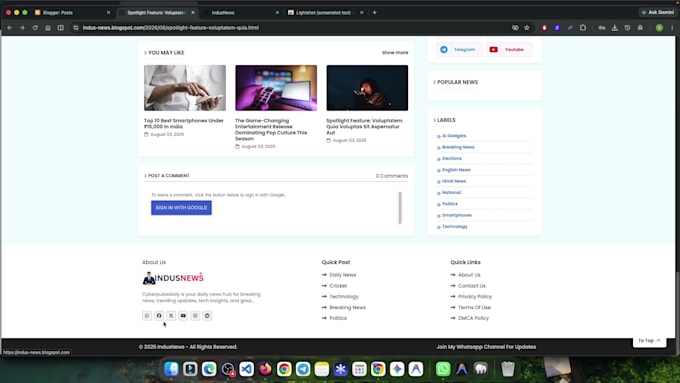This screenshot has width=680, height=383.
Task: Click the Ask Gemini button
Action: pyautogui.click(x=658, y=13)
